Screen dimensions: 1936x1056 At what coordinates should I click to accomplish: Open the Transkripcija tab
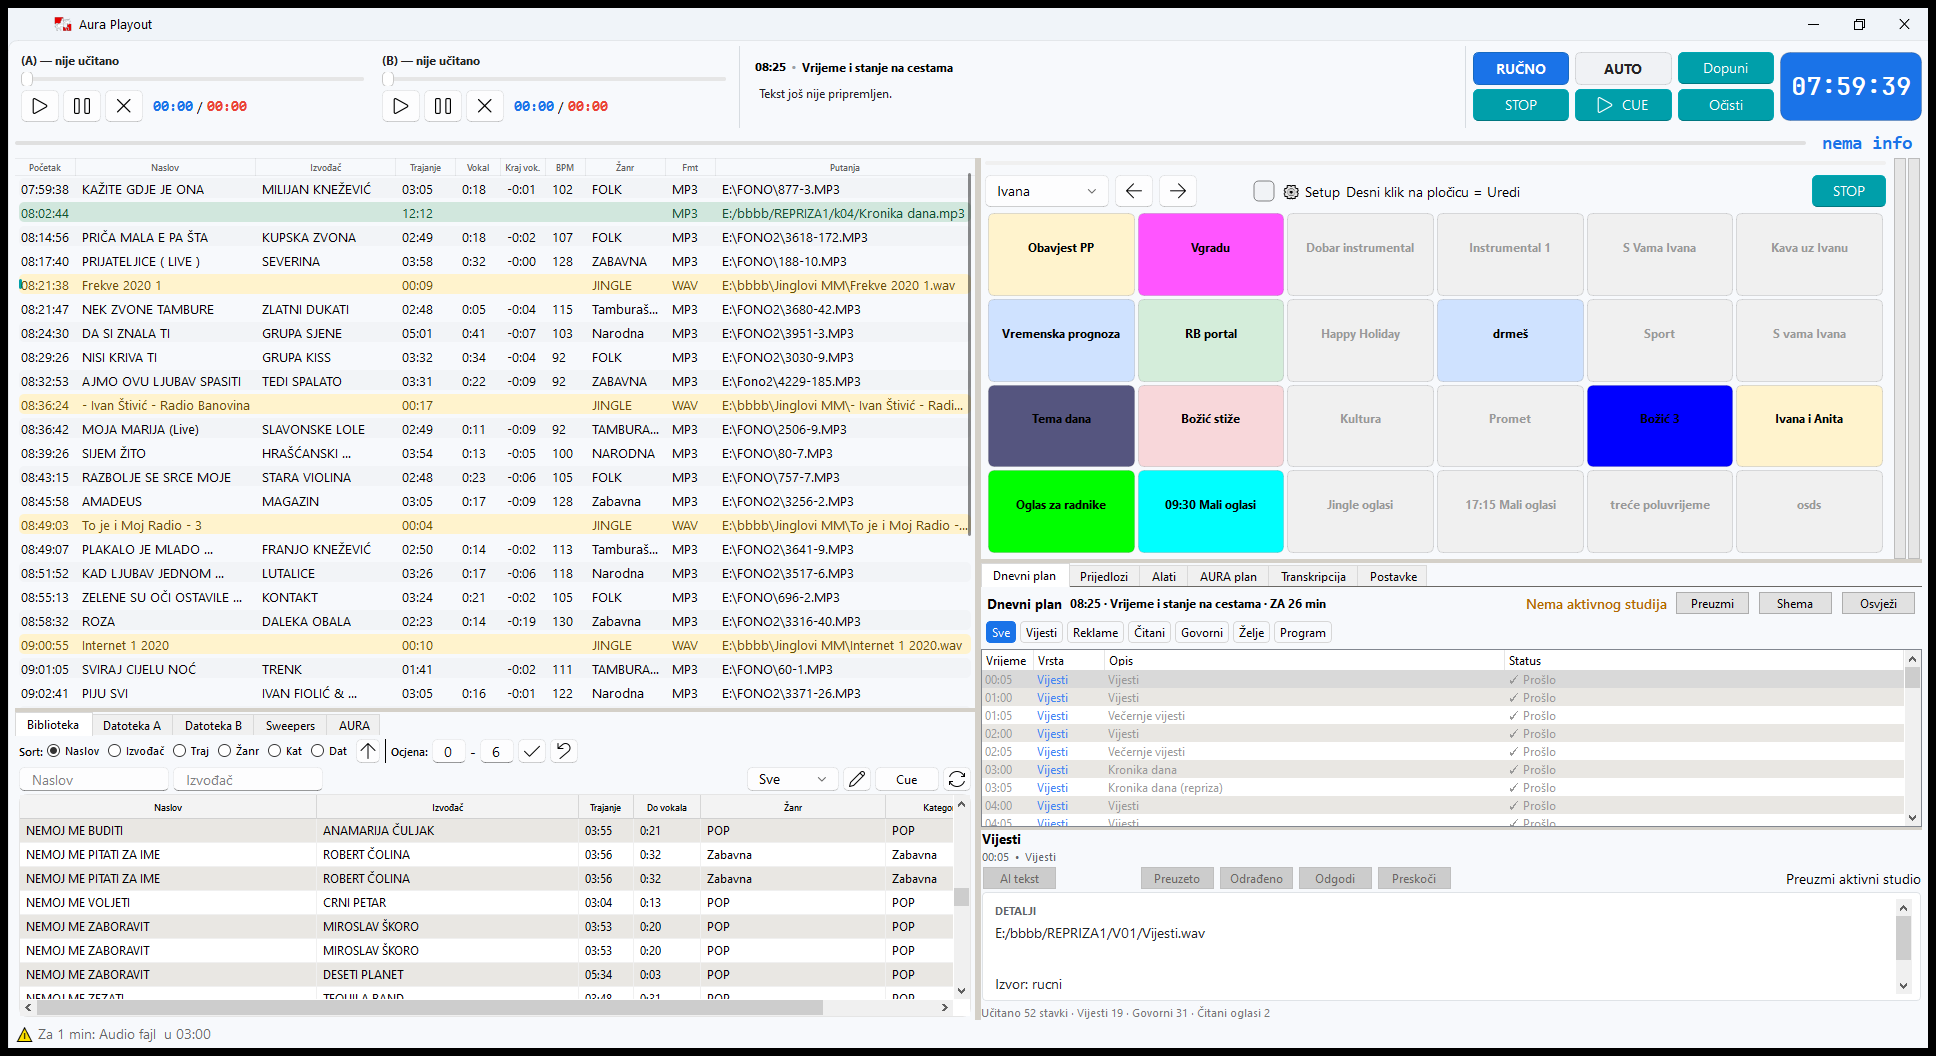(x=1313, y=577)
